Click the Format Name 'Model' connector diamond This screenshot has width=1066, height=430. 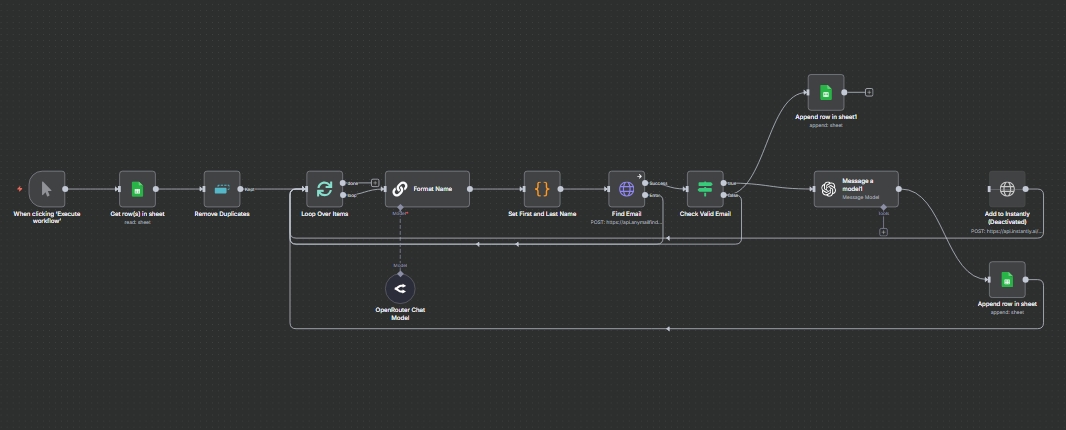pyautogui.click(x=400, y=208)
